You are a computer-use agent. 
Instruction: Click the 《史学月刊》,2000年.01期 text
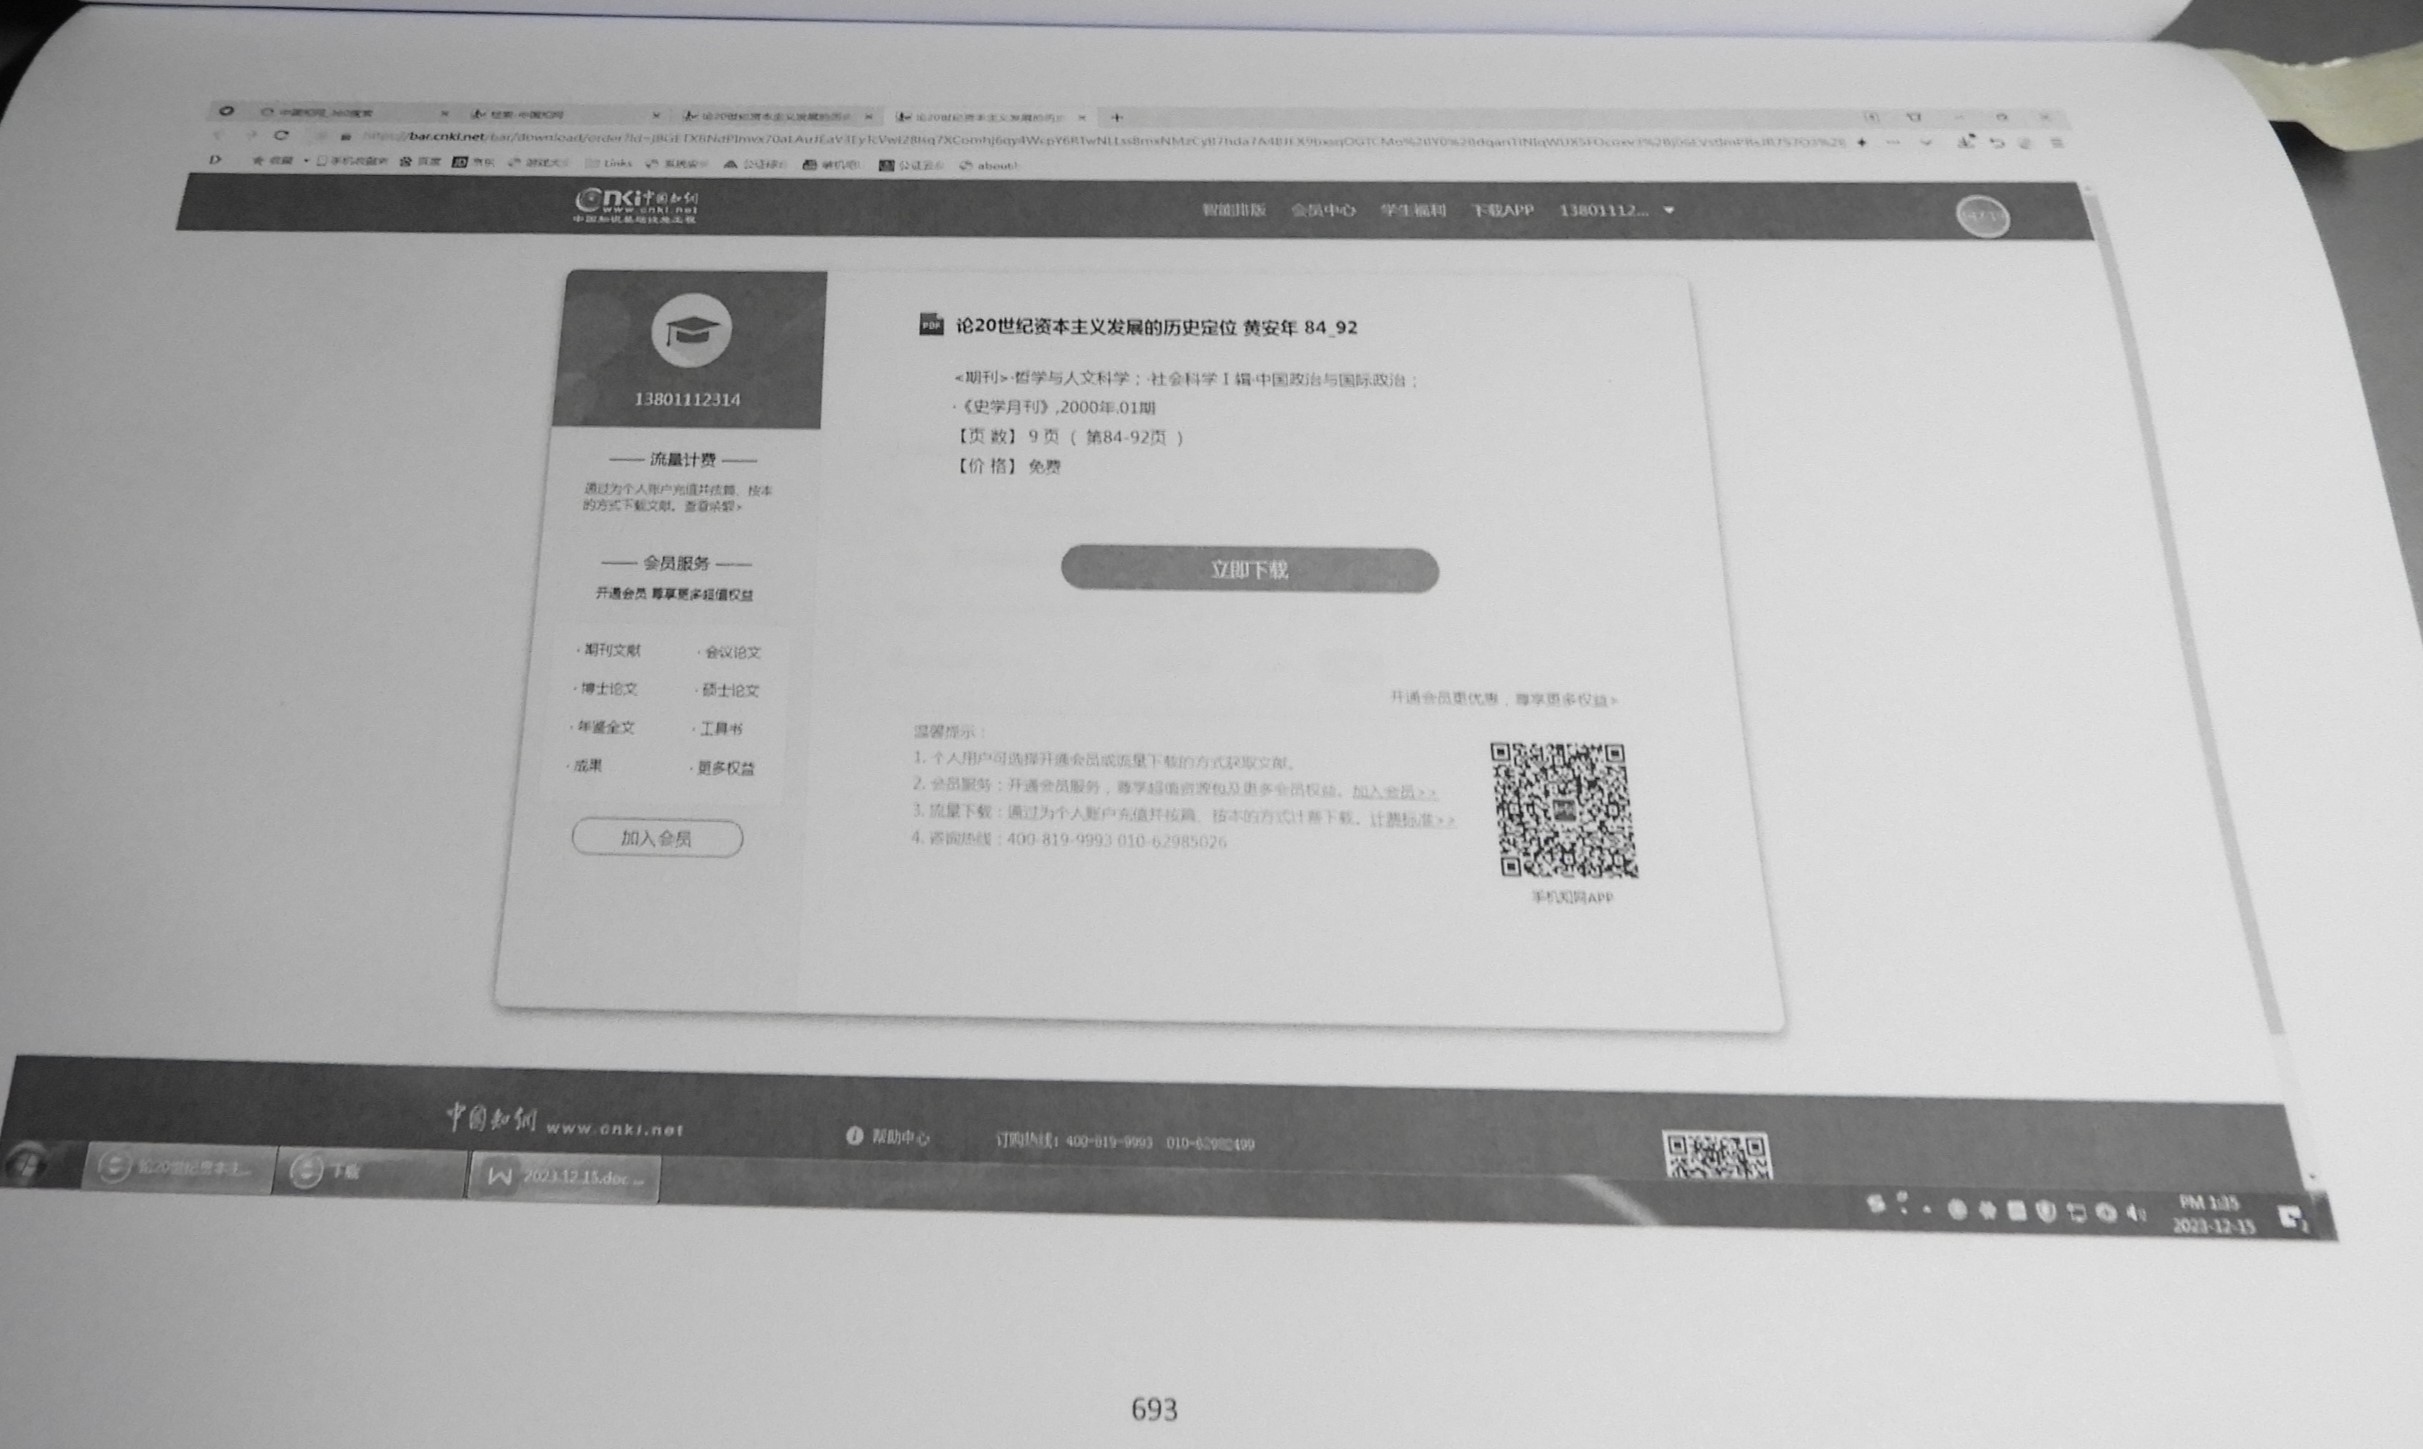click(x=1056, y=407)
